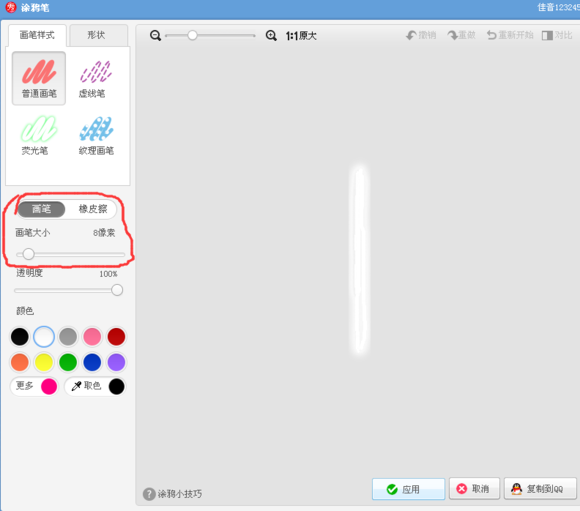Screen dimensions: 580x511
Task: Click the 复制到QQ button
Action: click(540, 489)
